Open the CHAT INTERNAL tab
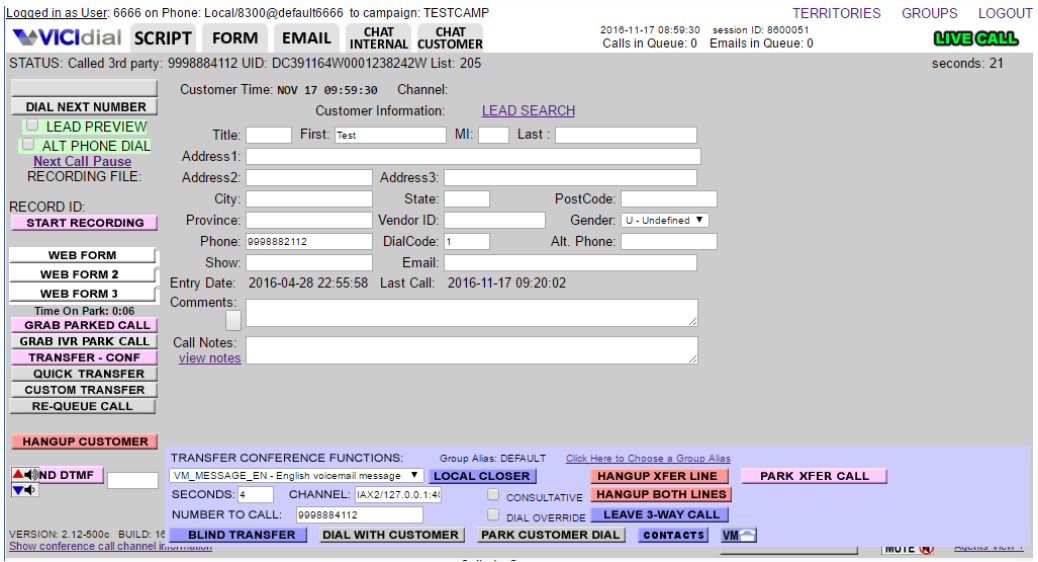The height and width of the screenshot is (562, 1038). coord(378,39)
